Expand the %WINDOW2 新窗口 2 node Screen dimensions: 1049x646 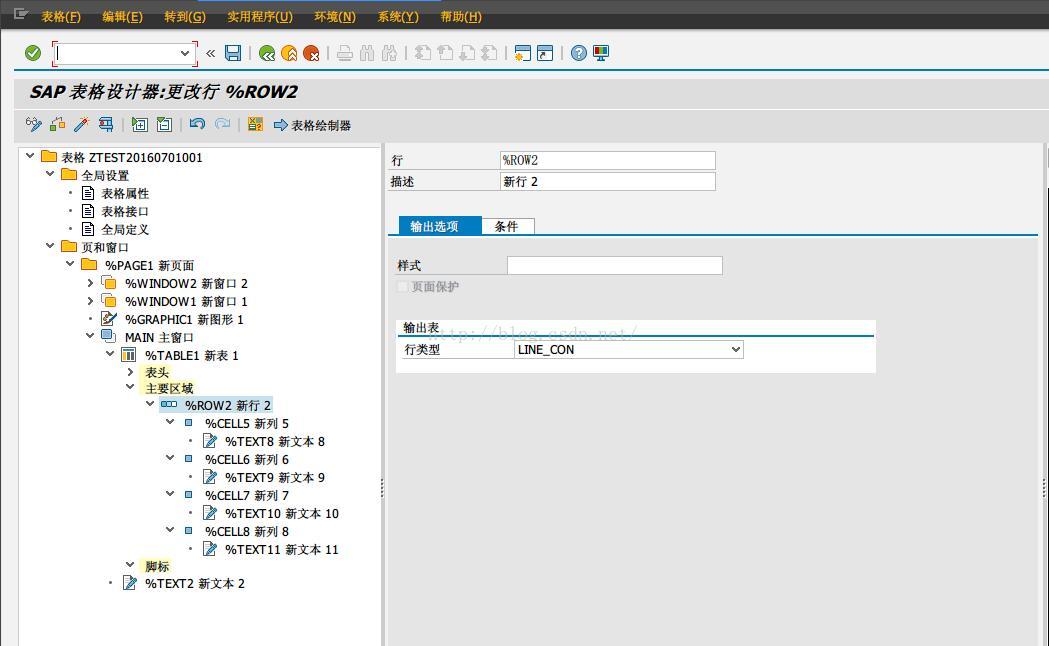pyautogui.click(x=90, y=283)
